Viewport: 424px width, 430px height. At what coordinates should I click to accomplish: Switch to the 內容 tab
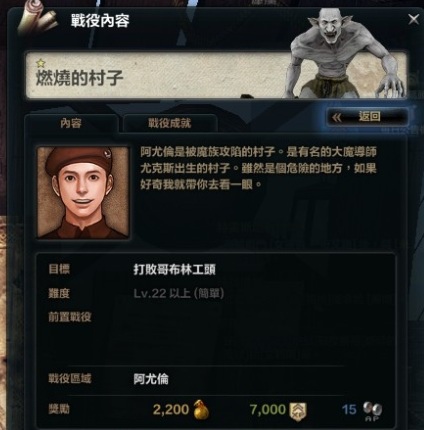pos(71,123)
